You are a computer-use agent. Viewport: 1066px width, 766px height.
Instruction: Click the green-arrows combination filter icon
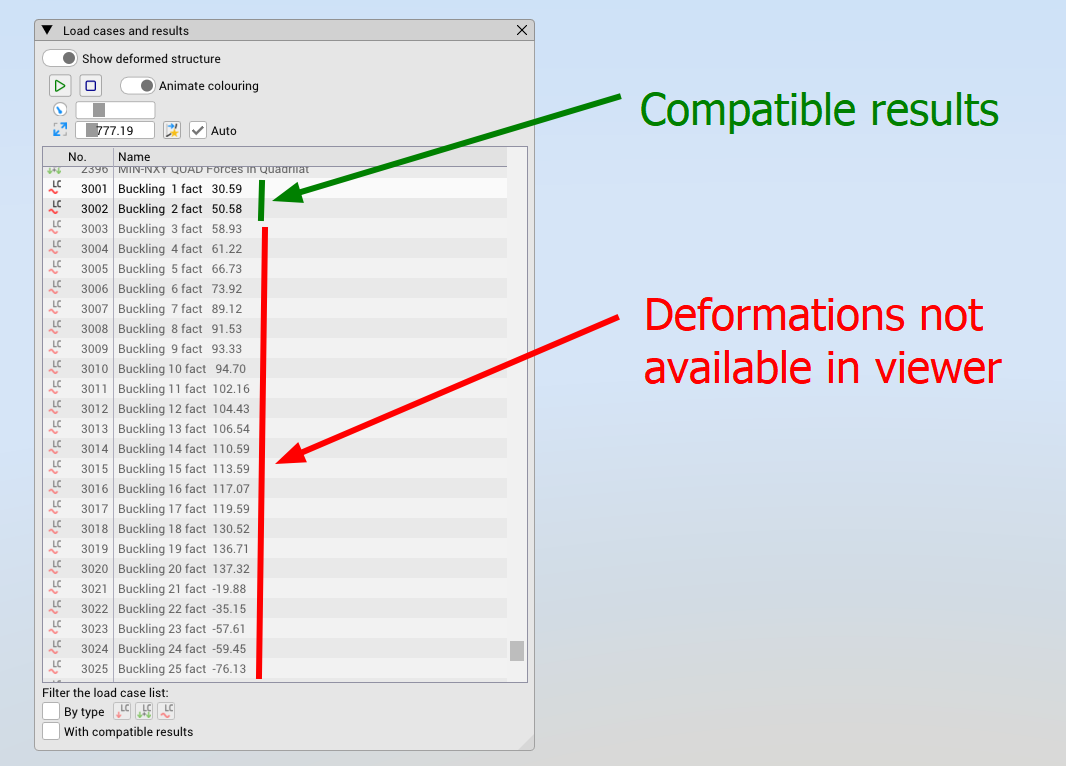pos(144,712)
